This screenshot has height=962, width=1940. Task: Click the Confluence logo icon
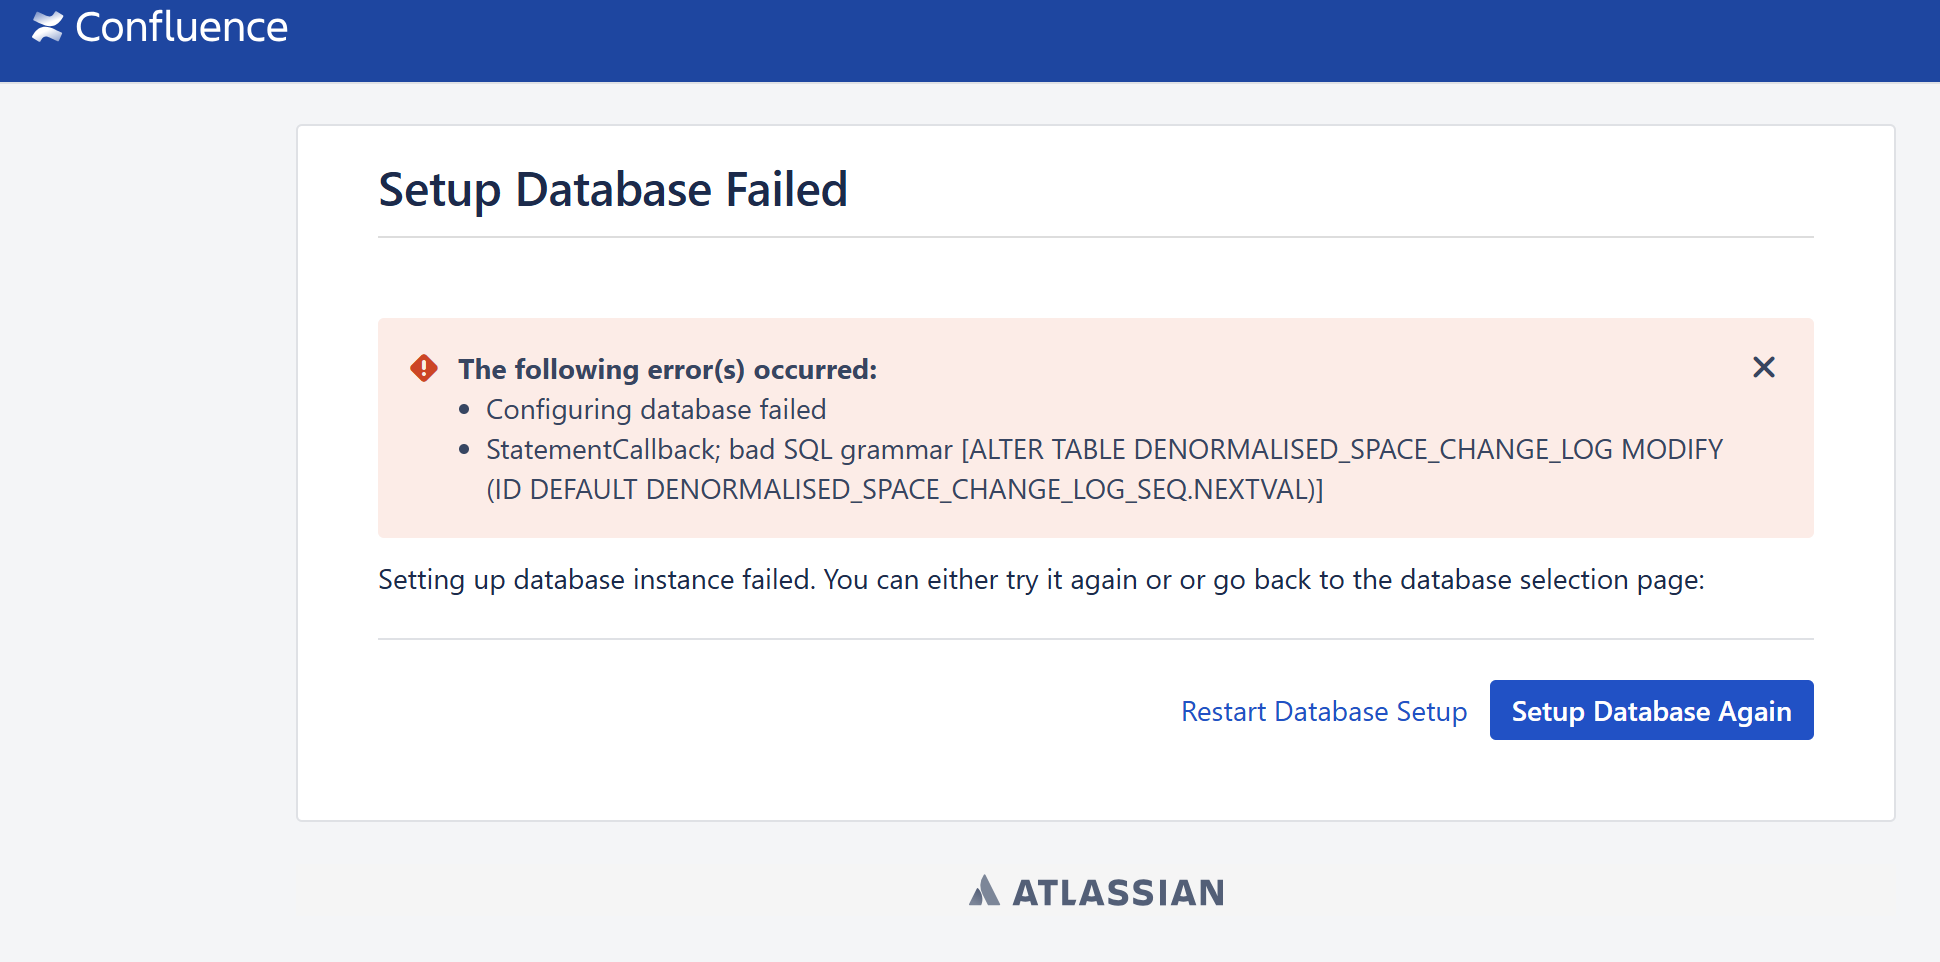47,27
